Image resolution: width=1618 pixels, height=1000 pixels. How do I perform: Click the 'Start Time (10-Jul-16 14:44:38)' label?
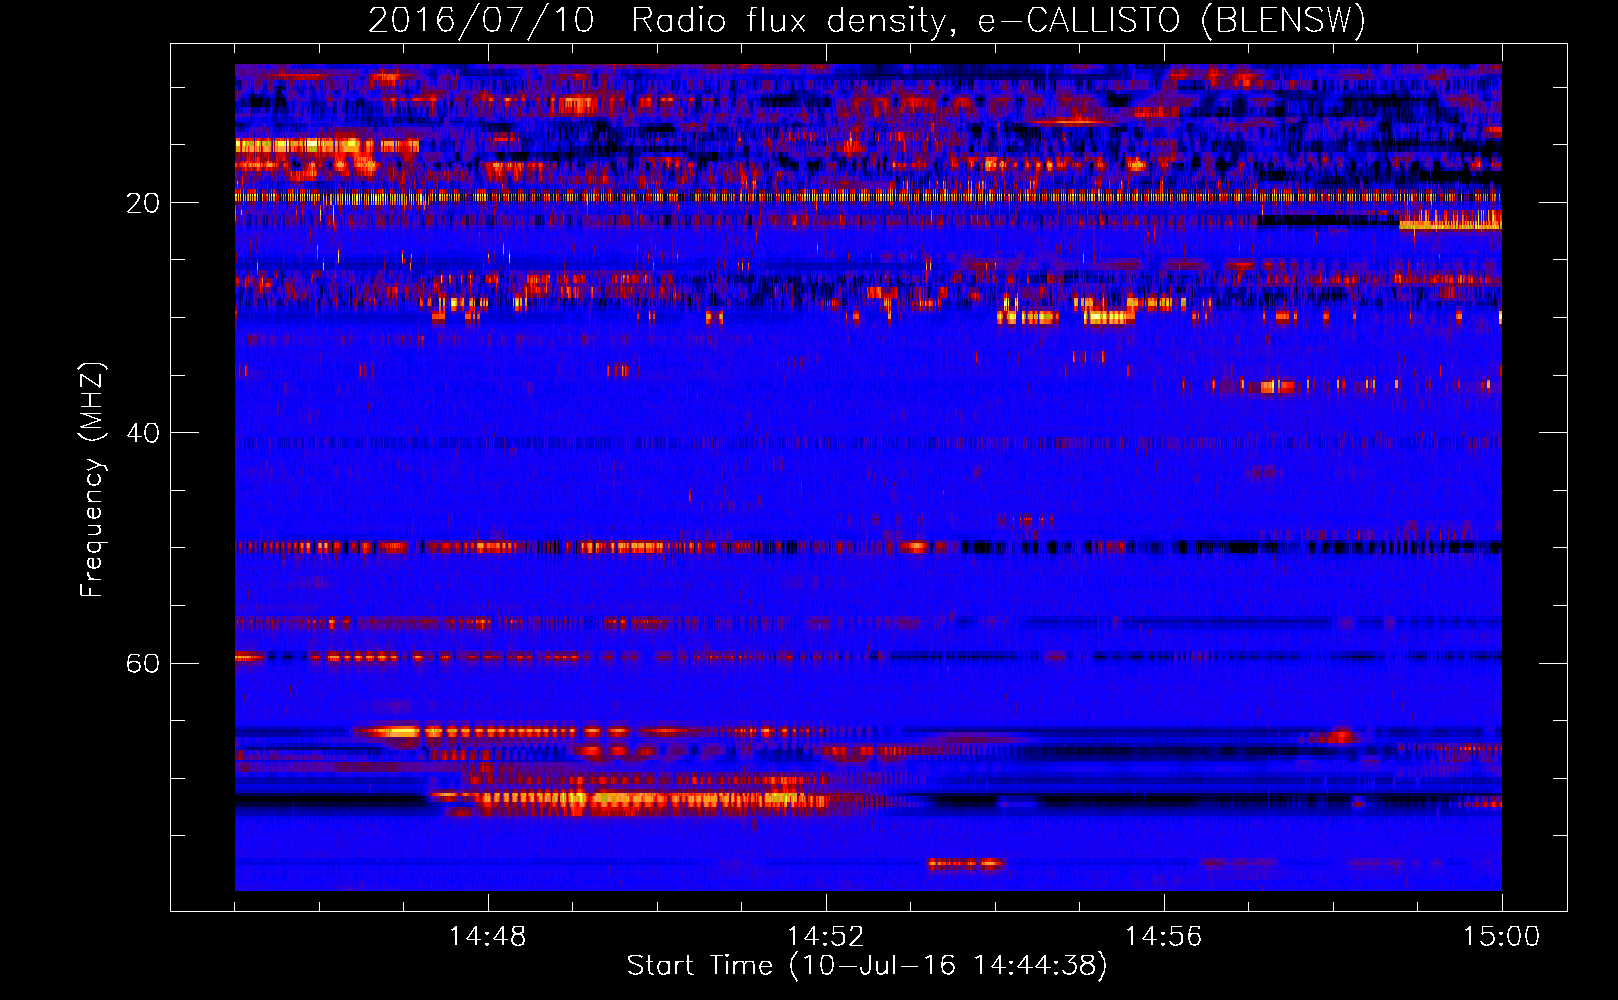click(867, 966)
